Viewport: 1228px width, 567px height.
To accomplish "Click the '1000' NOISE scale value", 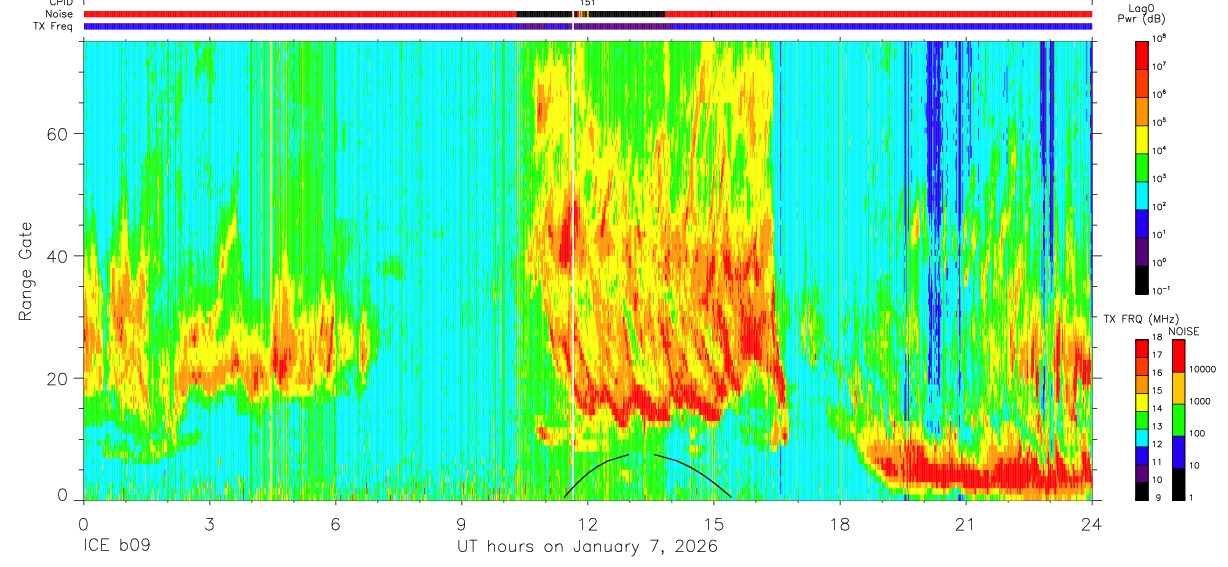I will tap(1199, 402).
